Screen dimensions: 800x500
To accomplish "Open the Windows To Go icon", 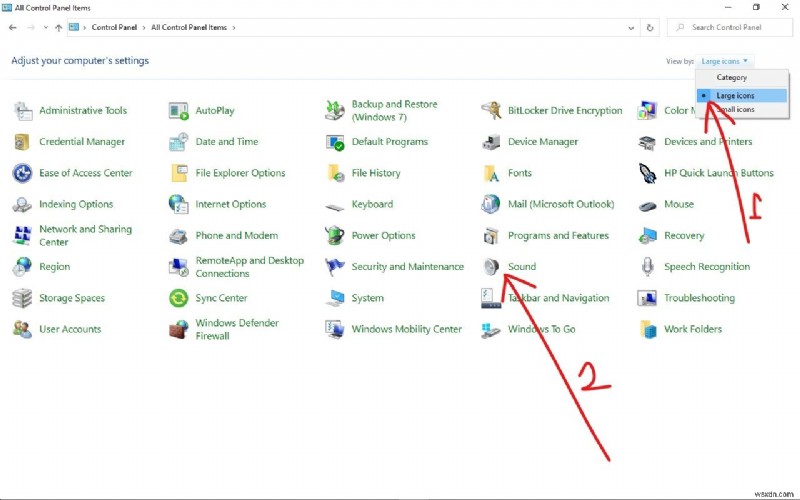I will tap(491, 331).
